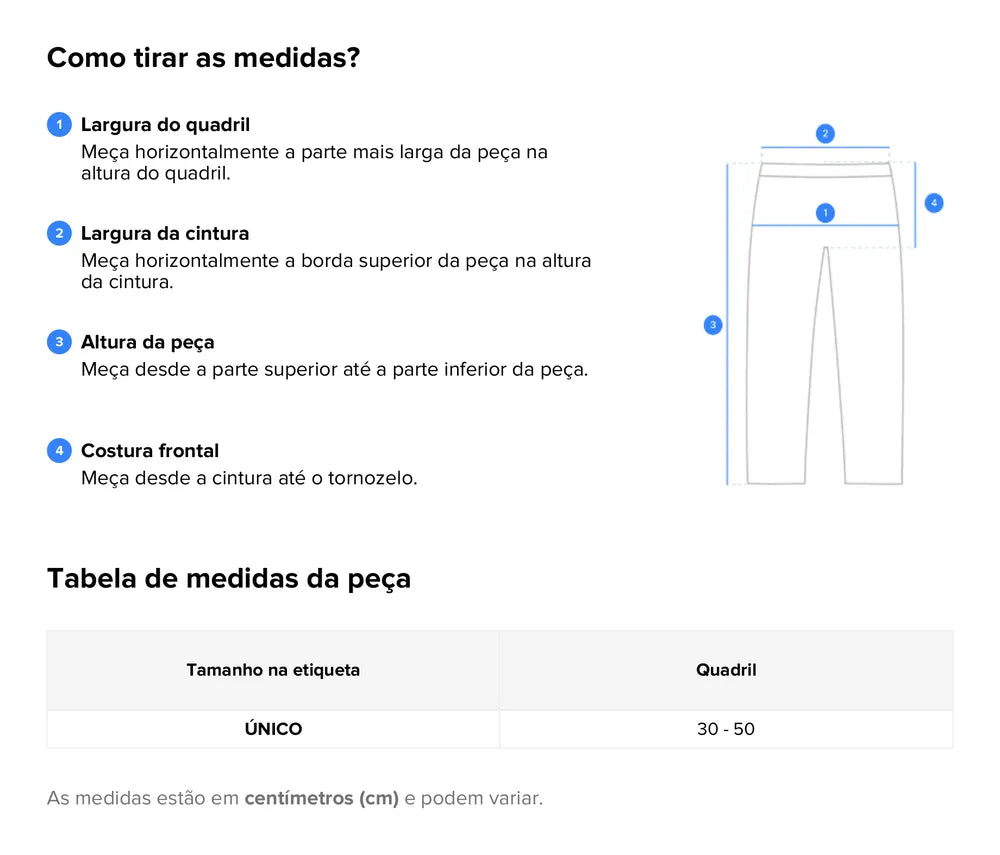Click the "Como tirar as medidas?" heading
1000x855 pixels.
203,57
